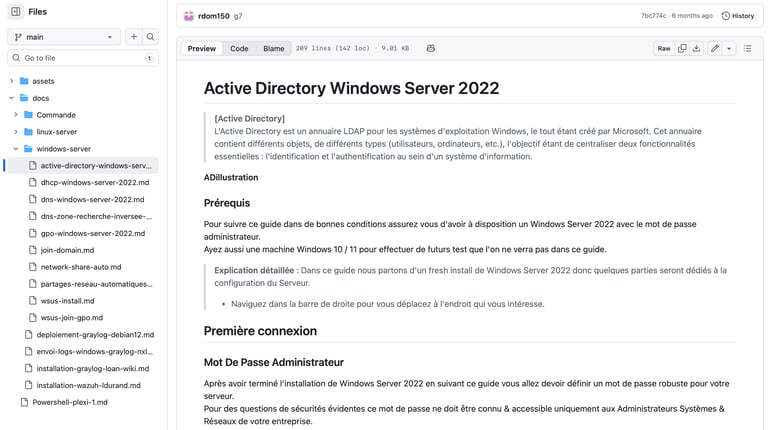Open wsus-join-gpo.md file
Image resolution: width=768 pixels, height=430 pixels.
point(72,317)
